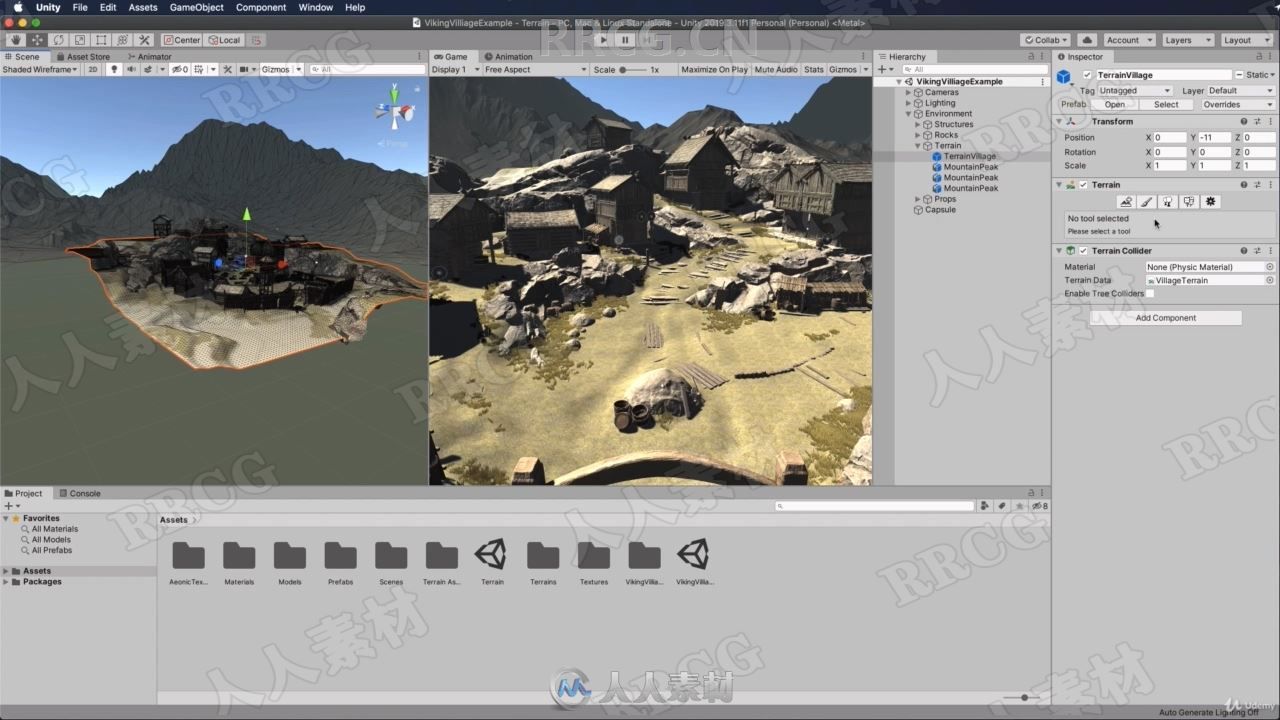Select the Paint Terrain brush tool
The height and width of the screenshot is (720, 1280).
1147,202
